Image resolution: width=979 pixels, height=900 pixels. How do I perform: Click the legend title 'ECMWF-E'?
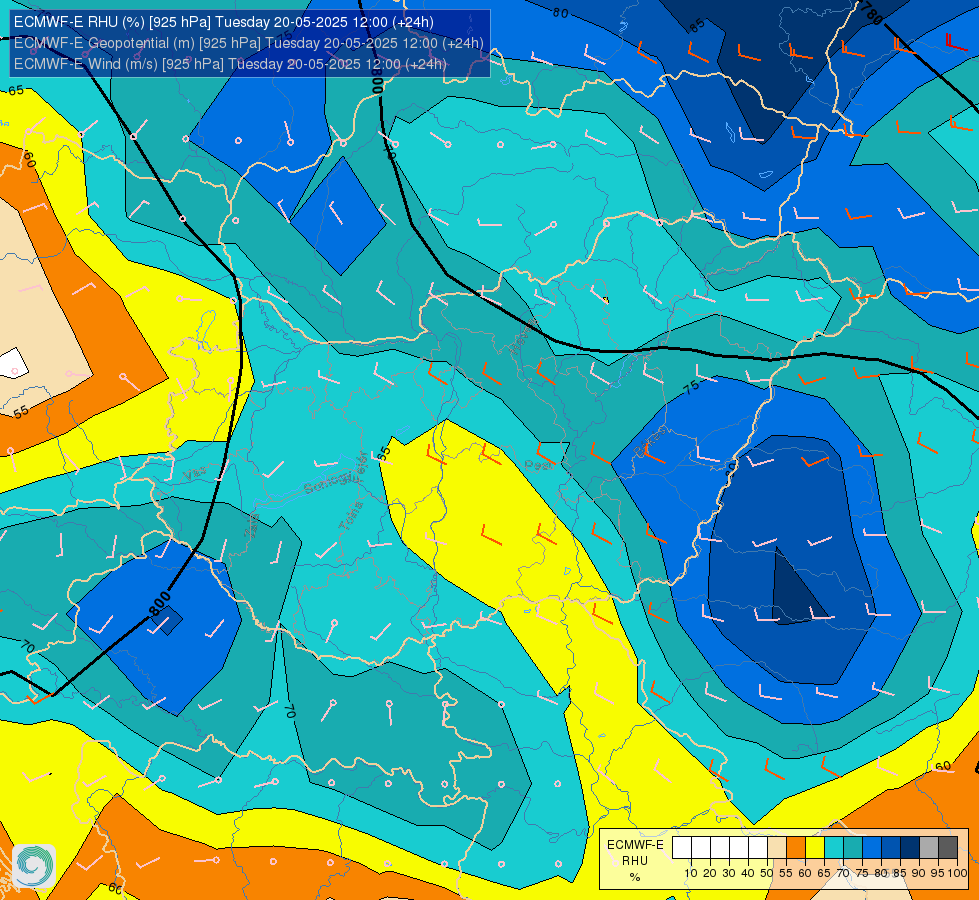635,844
